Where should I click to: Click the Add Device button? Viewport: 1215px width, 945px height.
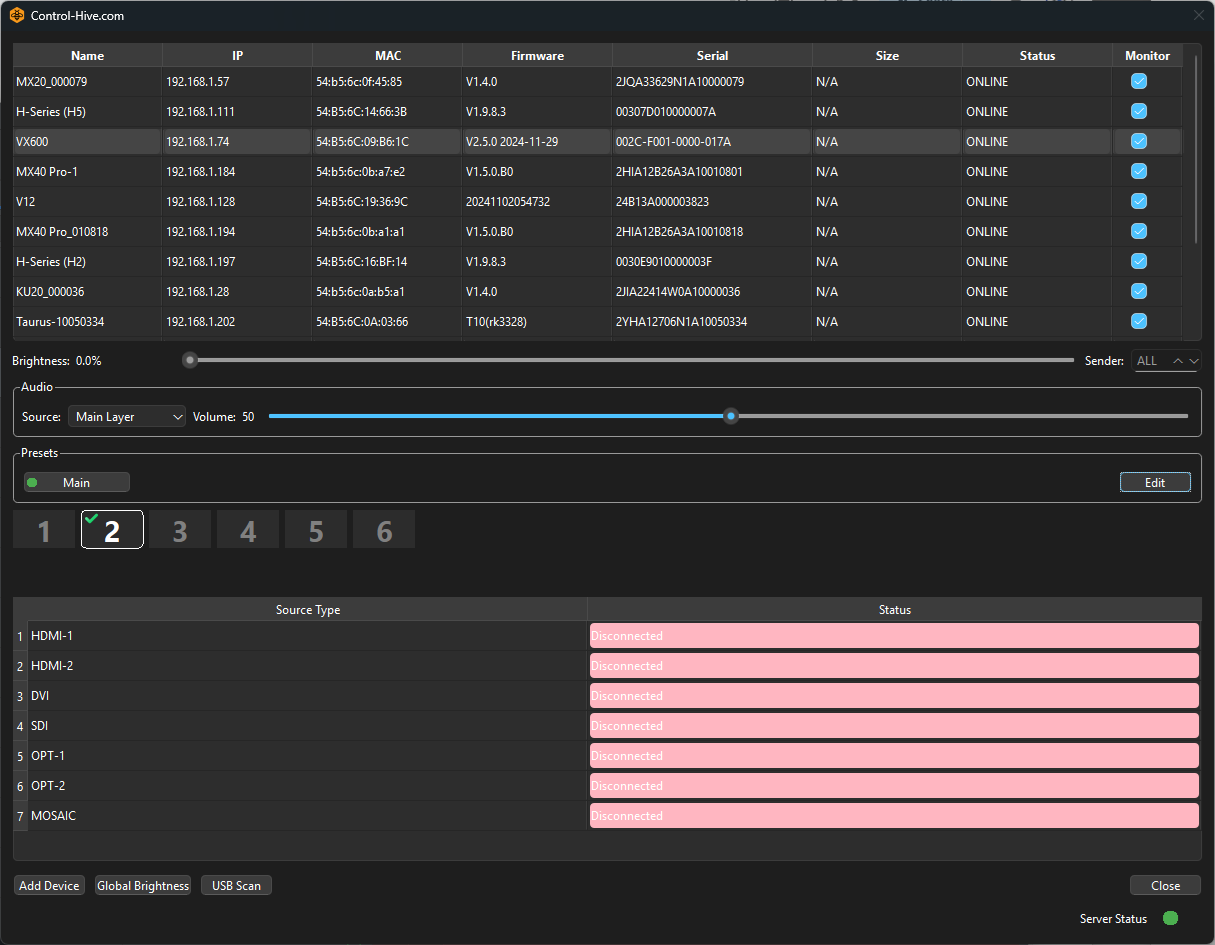pos(49,886)
